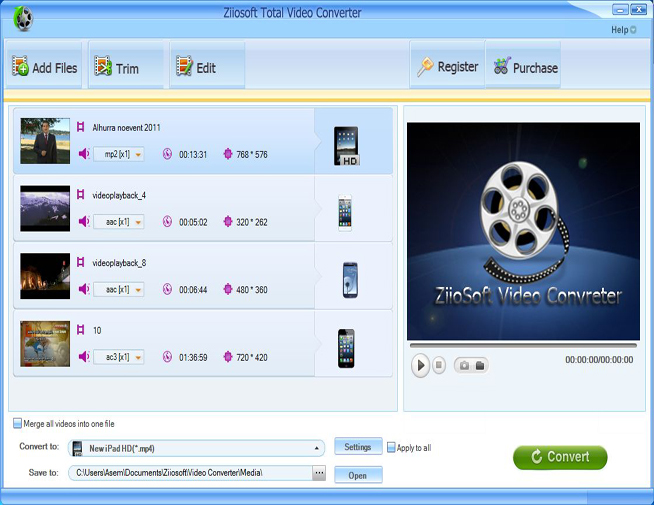654x505 pixels.
Task: Select the thumbnail of file 10
Action: coord(45,344)
